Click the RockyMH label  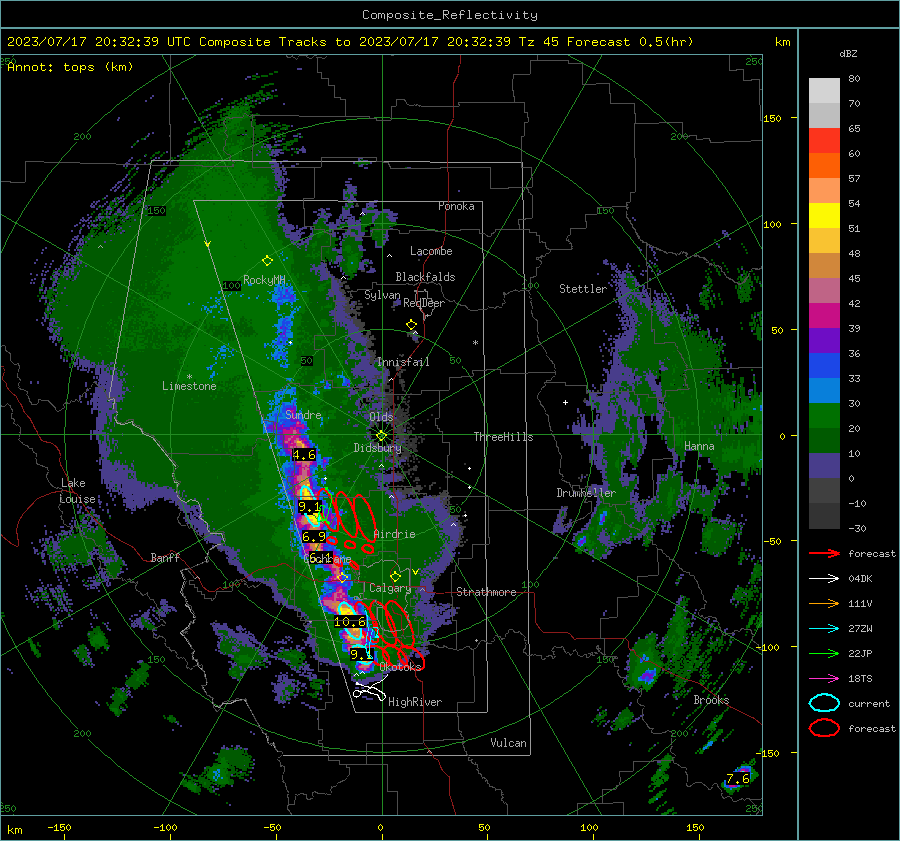point(264,280)
